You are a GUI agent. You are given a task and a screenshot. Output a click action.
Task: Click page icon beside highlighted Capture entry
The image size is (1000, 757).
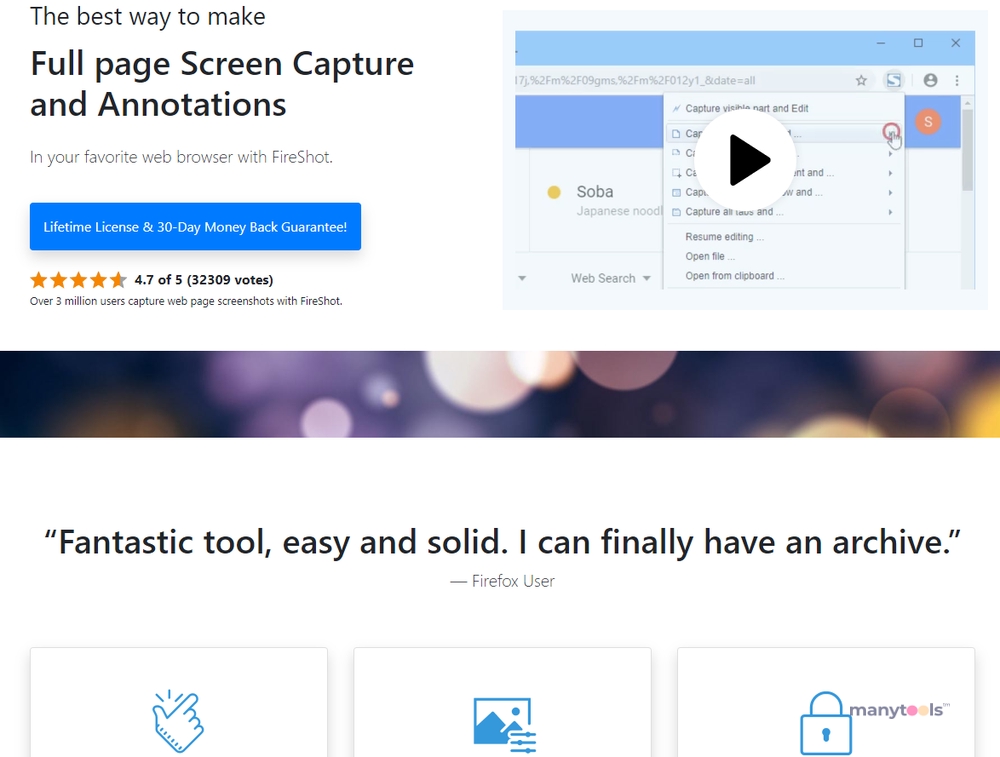[x=676, y=134]
